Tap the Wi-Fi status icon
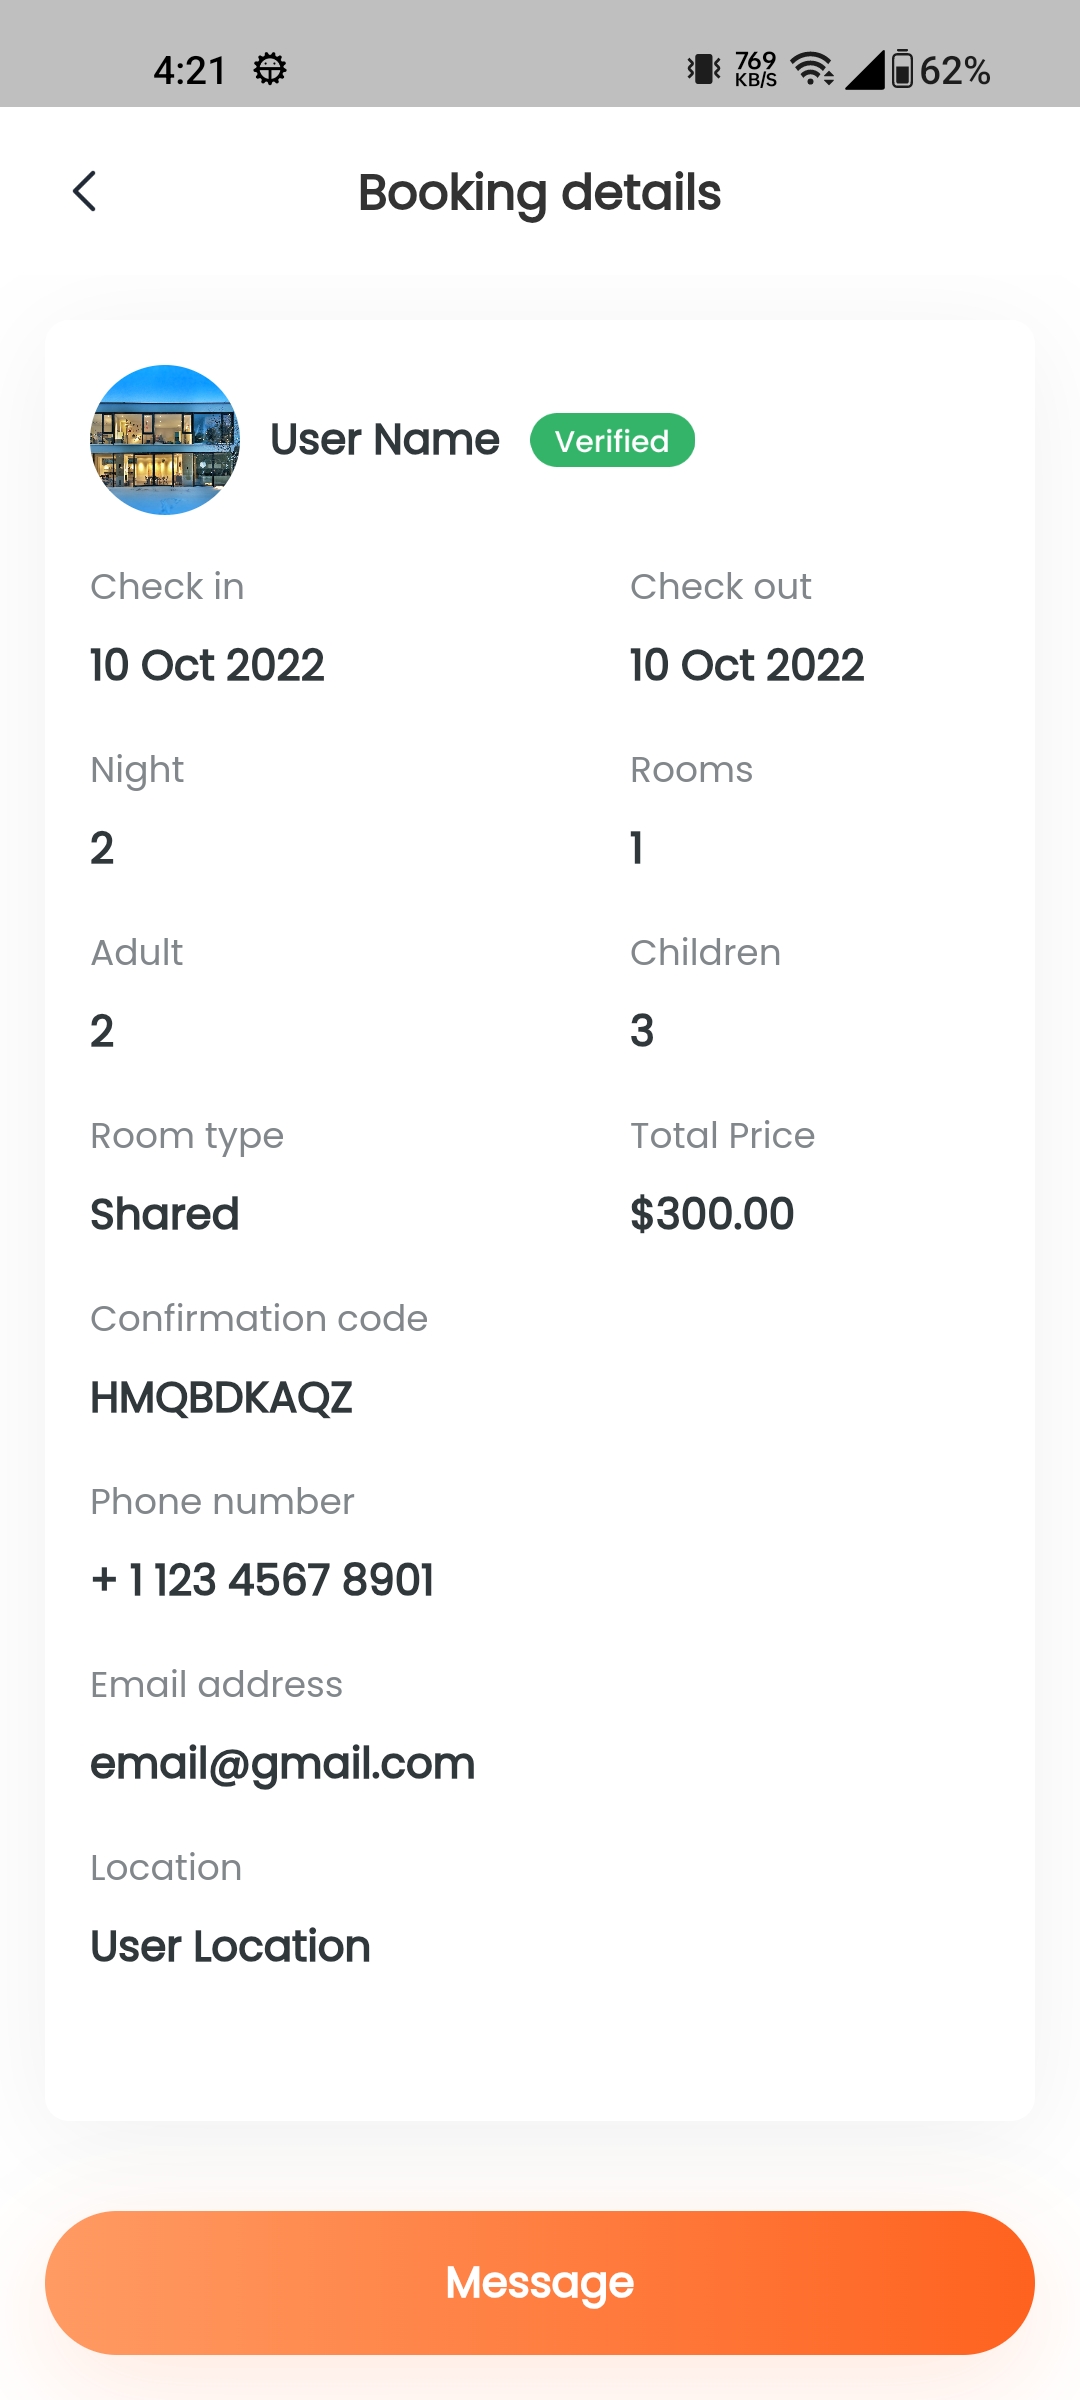This screenshot has width=1080, height=2400. click(x=812, y=70)
